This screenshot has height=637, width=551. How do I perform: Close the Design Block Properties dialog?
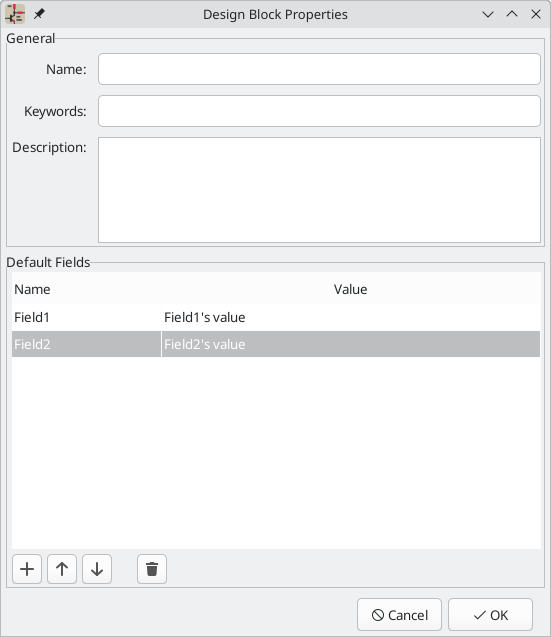pyautogui.click(x=536, y=14)
